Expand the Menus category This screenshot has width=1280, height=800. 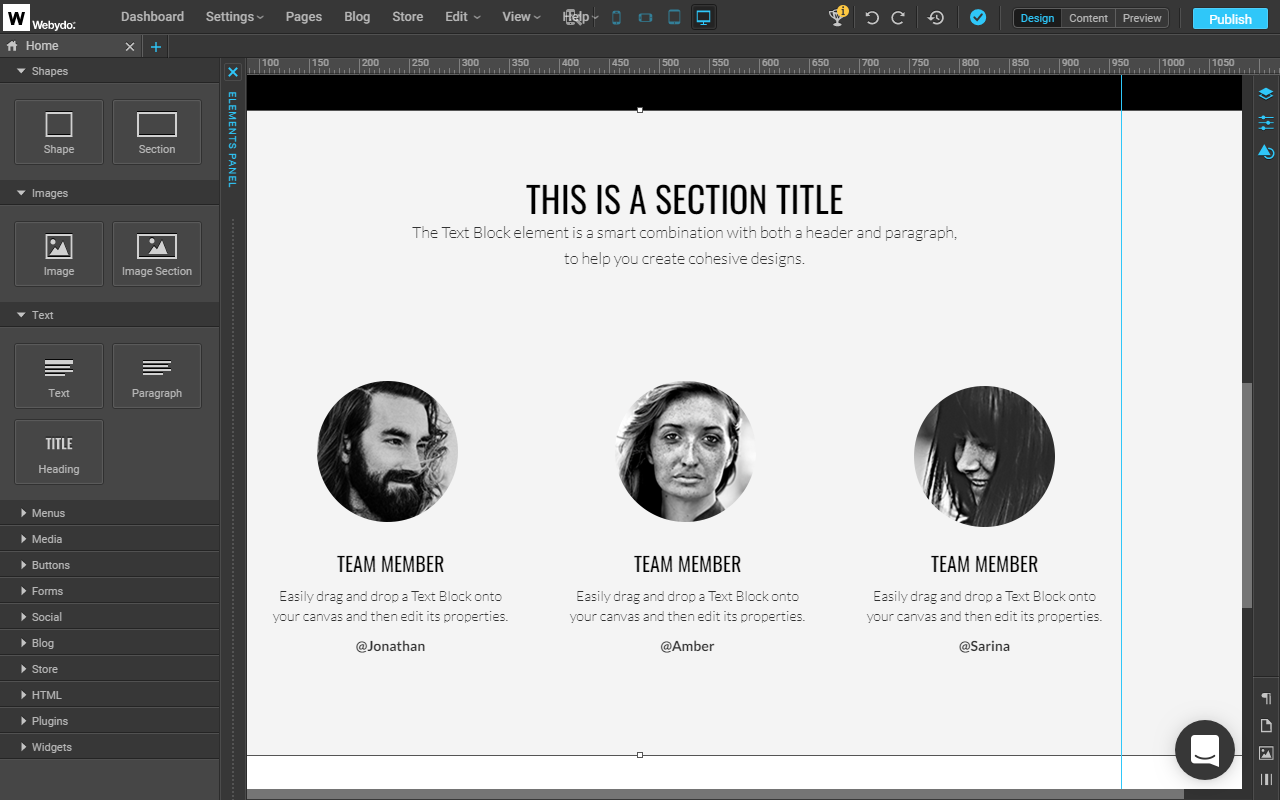[110, 513]
